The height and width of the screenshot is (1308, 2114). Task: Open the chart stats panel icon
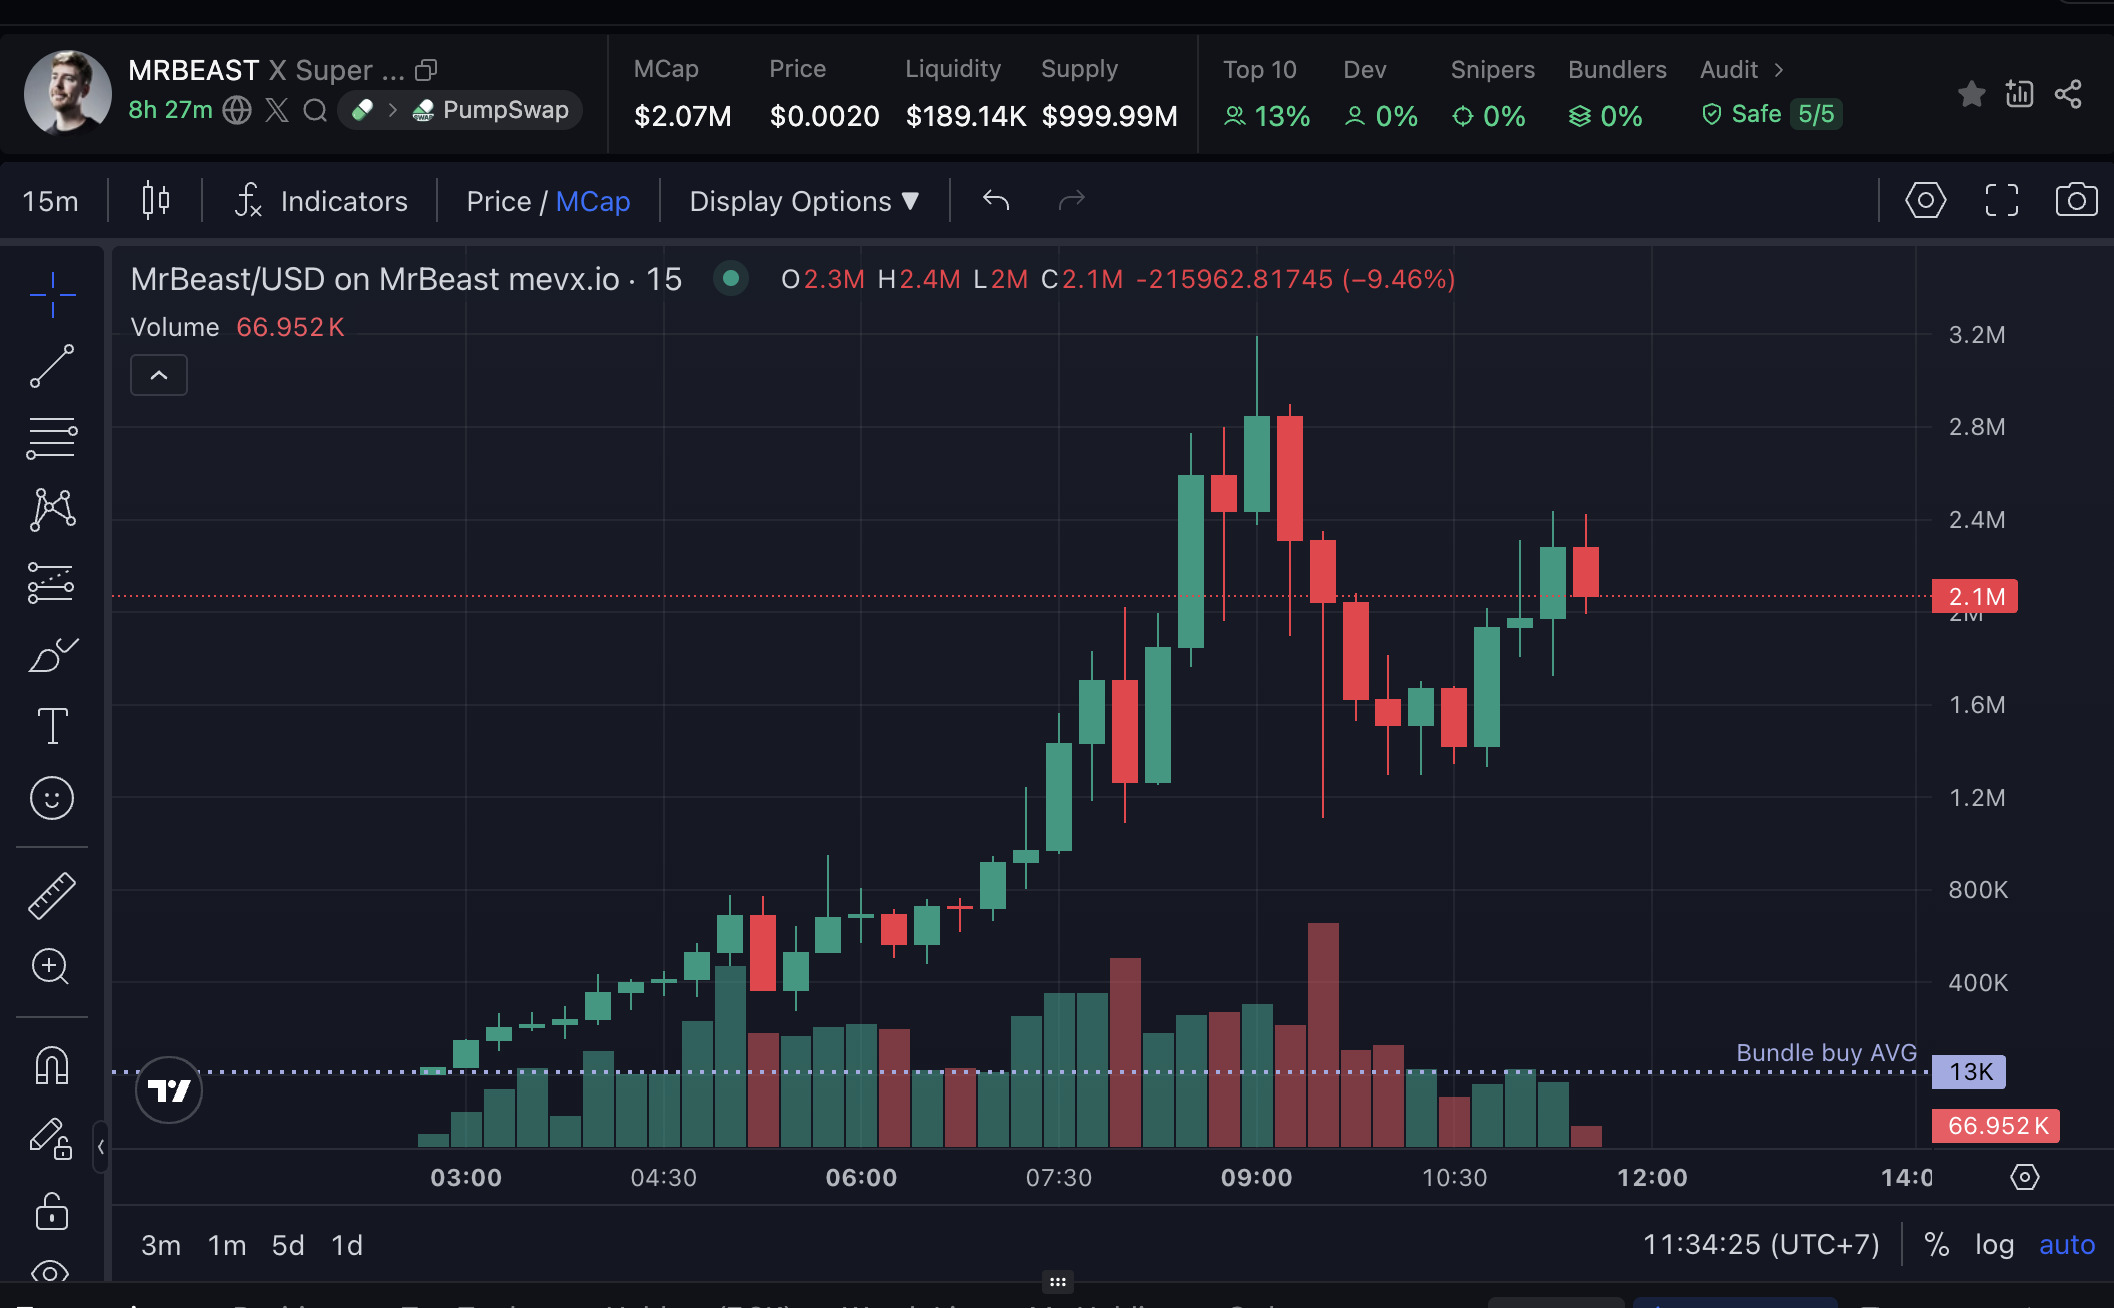pyautogui.click(x=2020, y=94)
